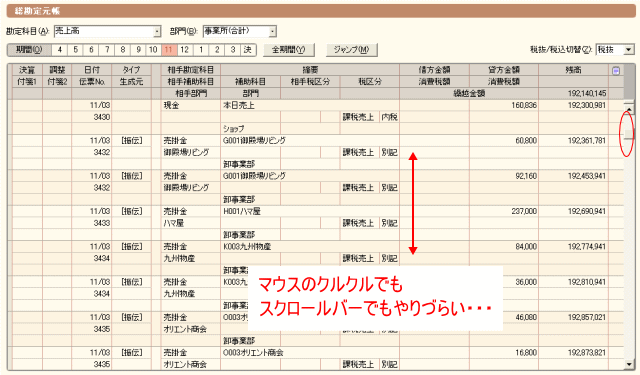Click the 付箋1 column header
640x375 pixels.
(27, 82)
